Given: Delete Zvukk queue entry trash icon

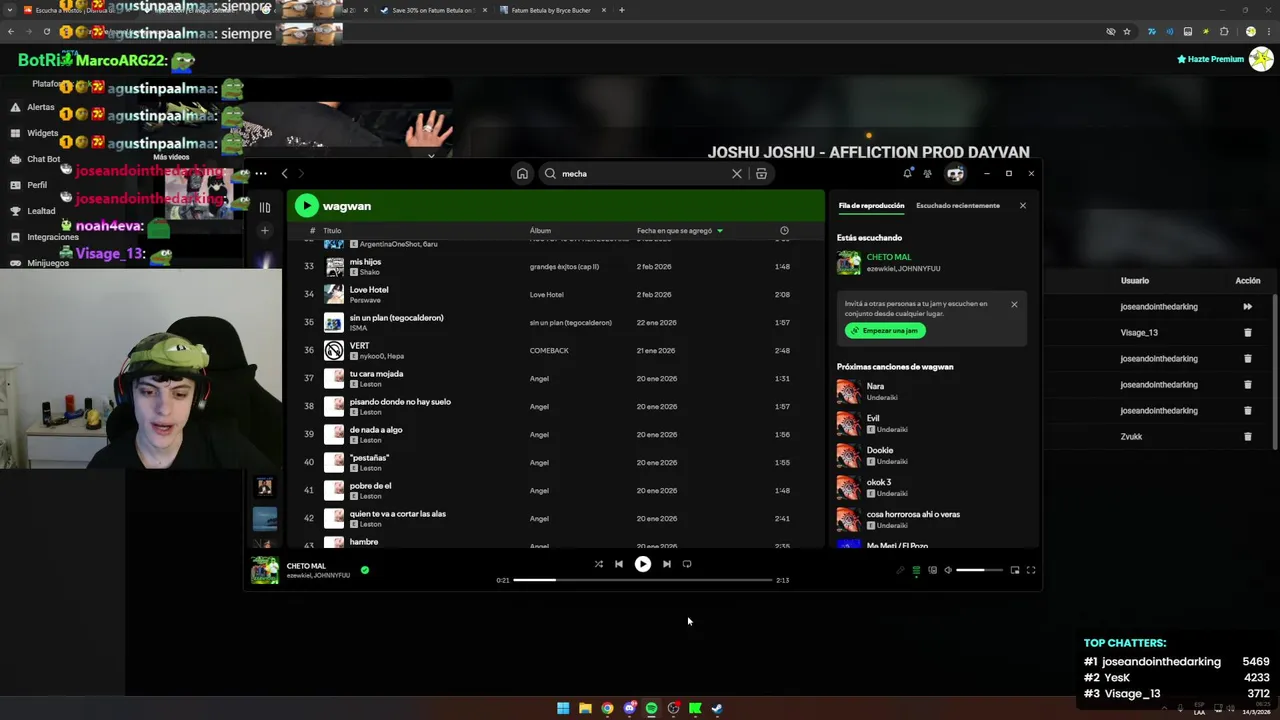Looking at the screenshot, I should click(x=1247, y=437).
